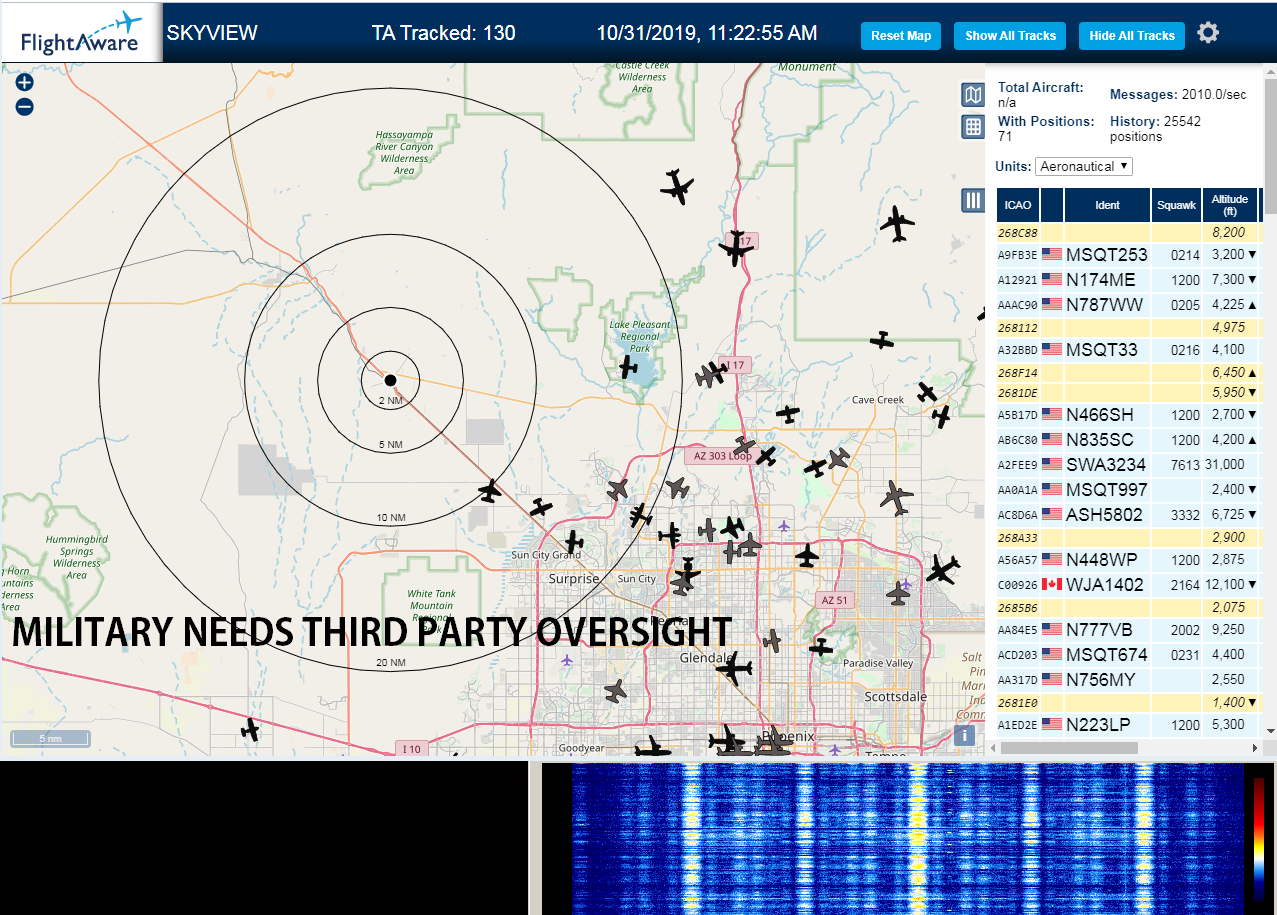Viewport: 1277px width, 915px height.
Task: Select the N787WW aircraft row
Action: (x=1128, y=304)
